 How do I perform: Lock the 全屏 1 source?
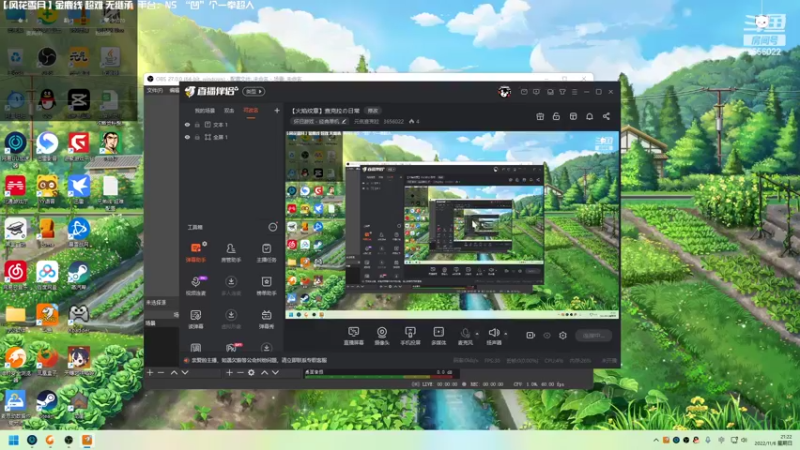197,137
